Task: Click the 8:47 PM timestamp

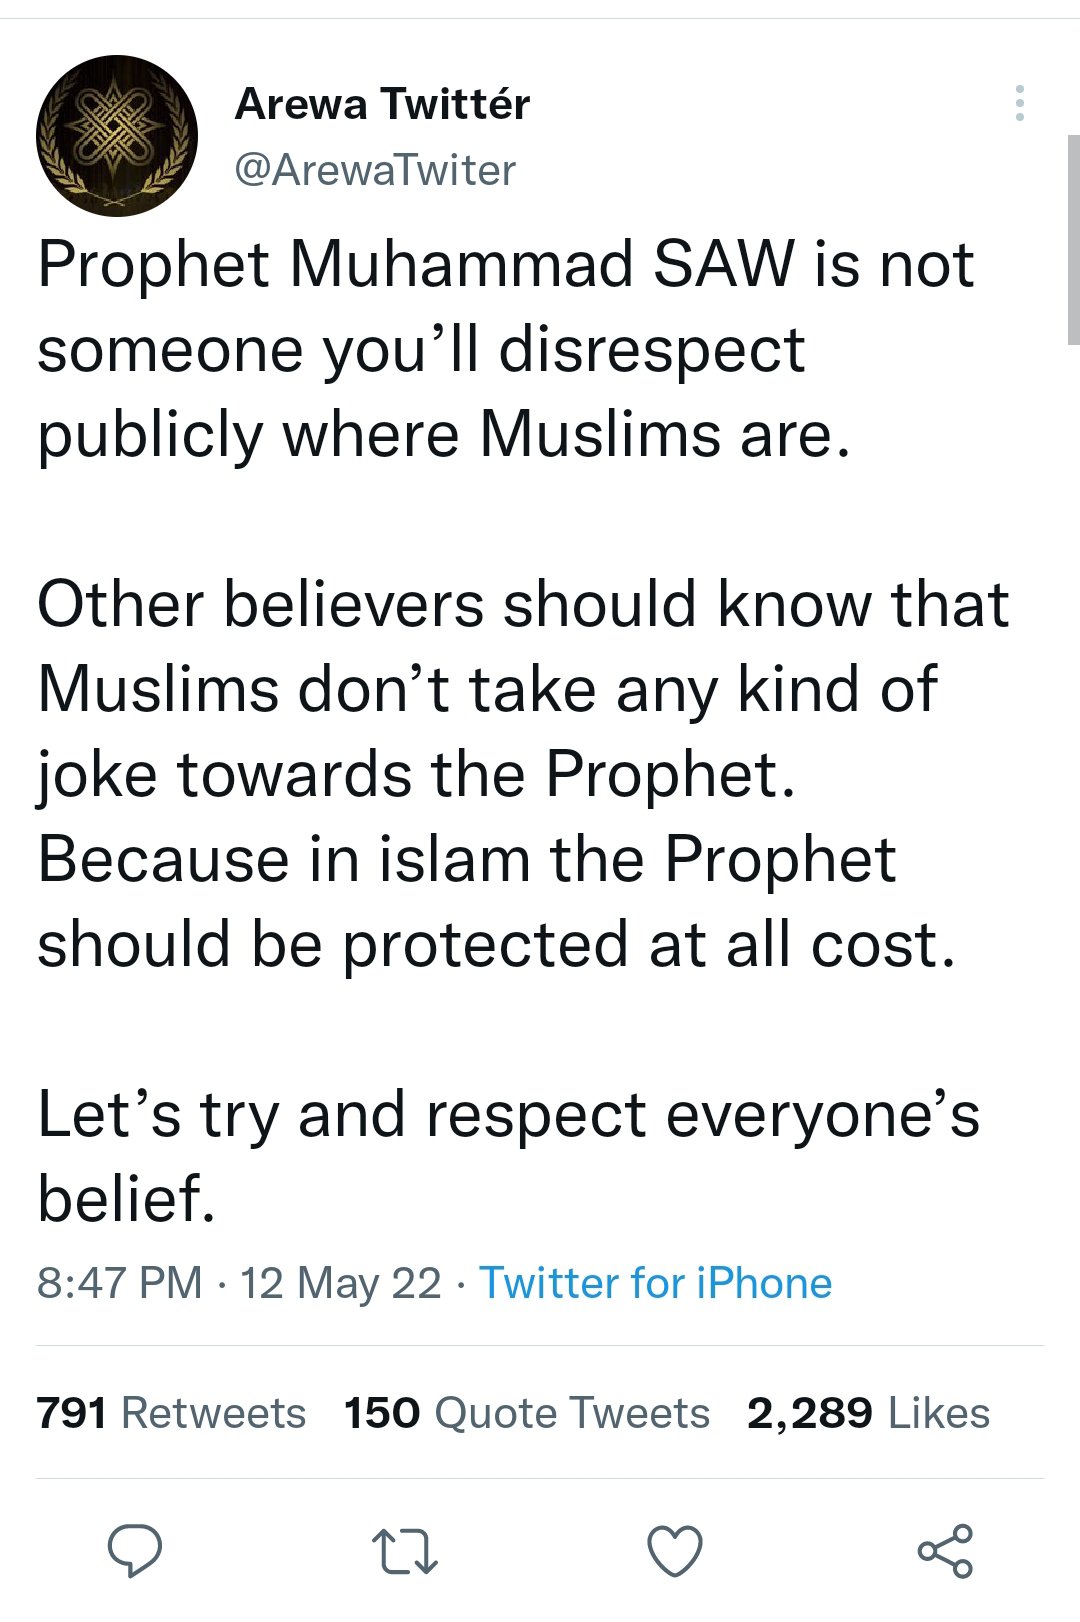Action: tap(119, 1283)
